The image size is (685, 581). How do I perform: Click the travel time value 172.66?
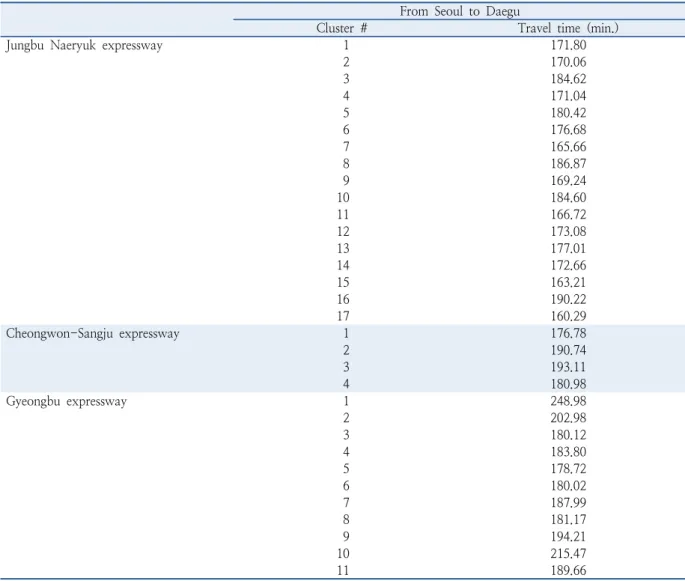click(568, 265)
